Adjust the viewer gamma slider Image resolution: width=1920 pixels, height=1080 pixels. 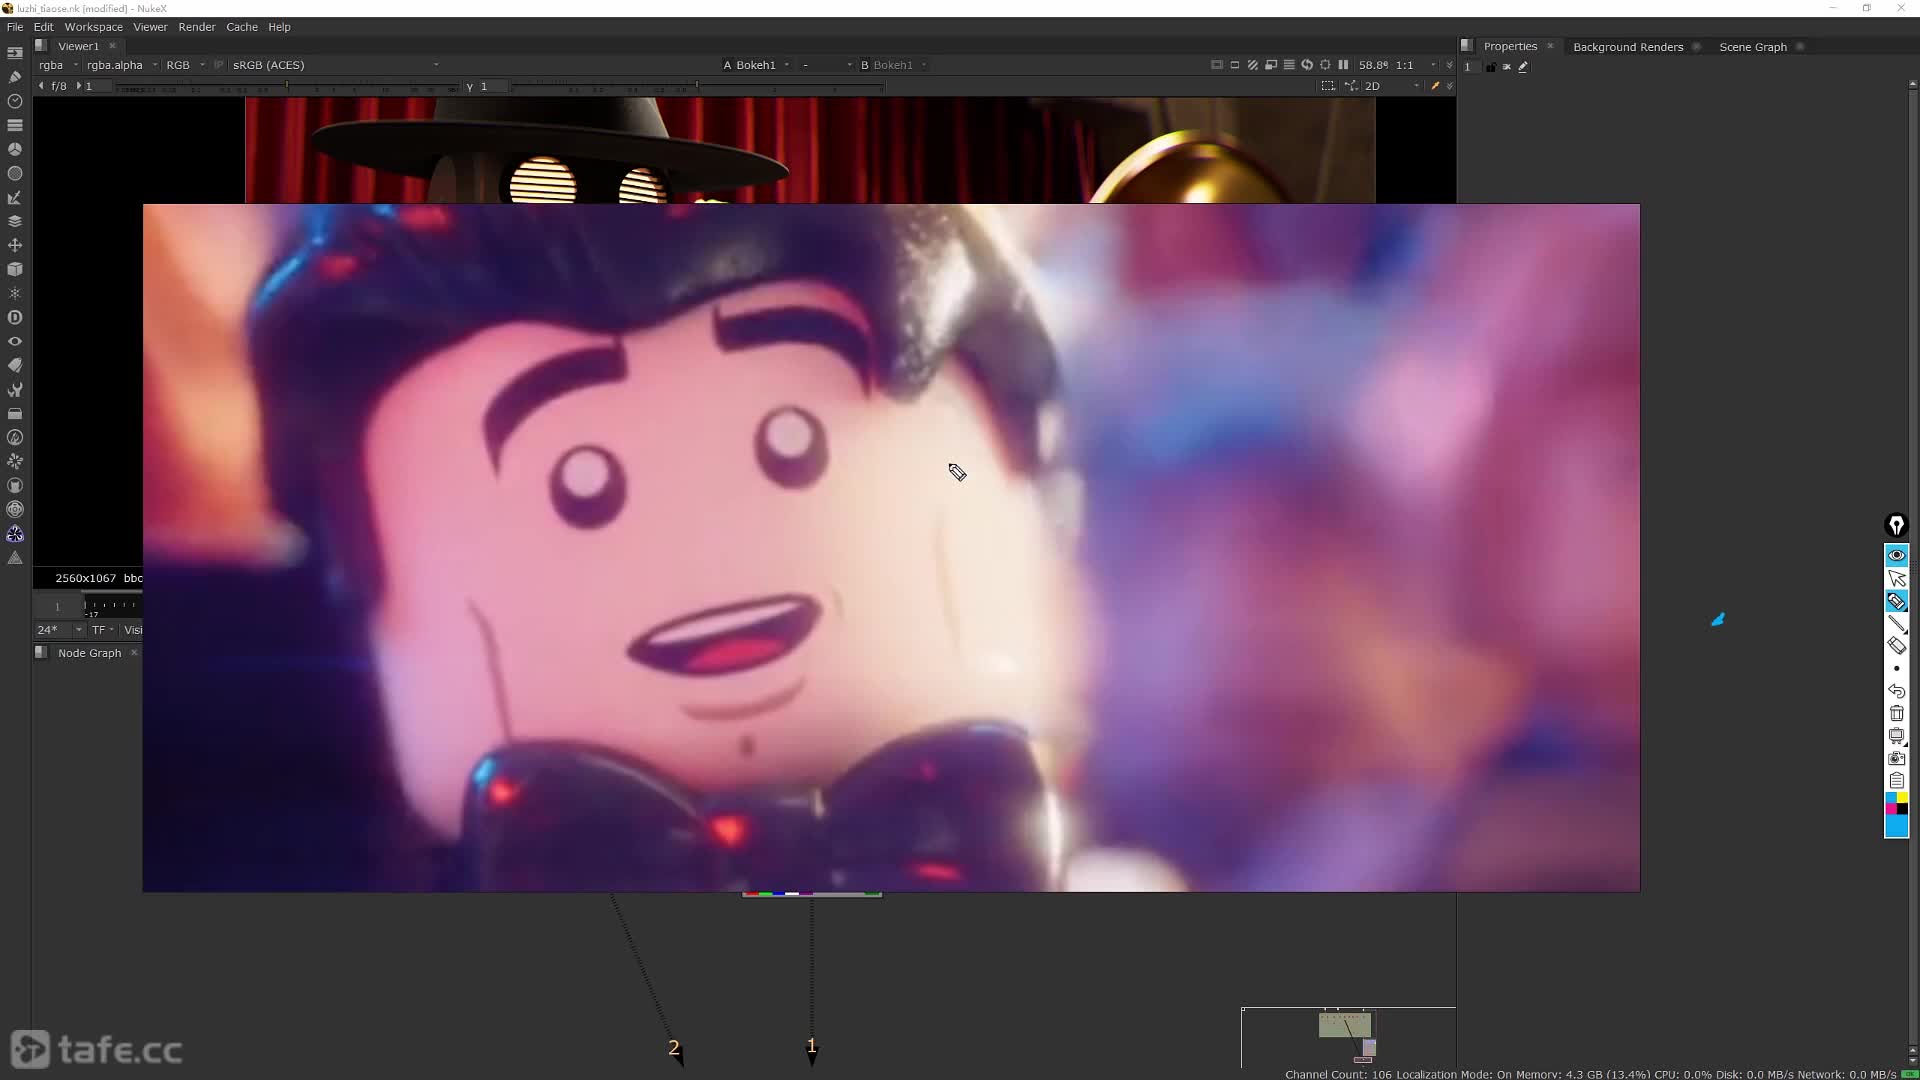pos(698,87)
